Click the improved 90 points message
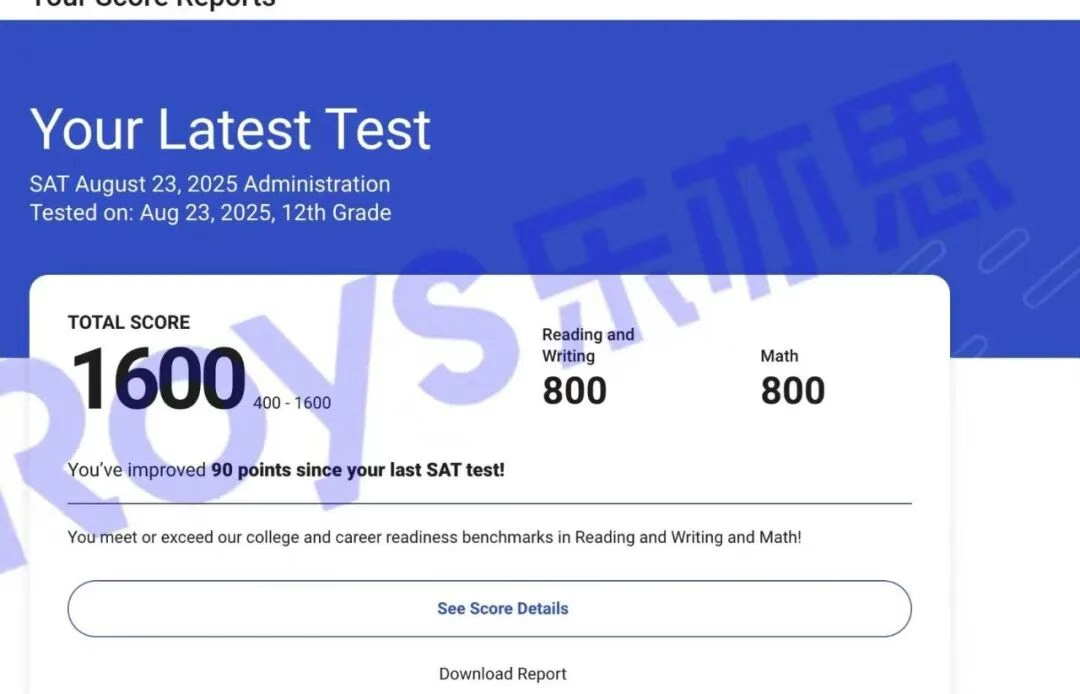This screenshot has height=694, width=1080. point(286,469)
